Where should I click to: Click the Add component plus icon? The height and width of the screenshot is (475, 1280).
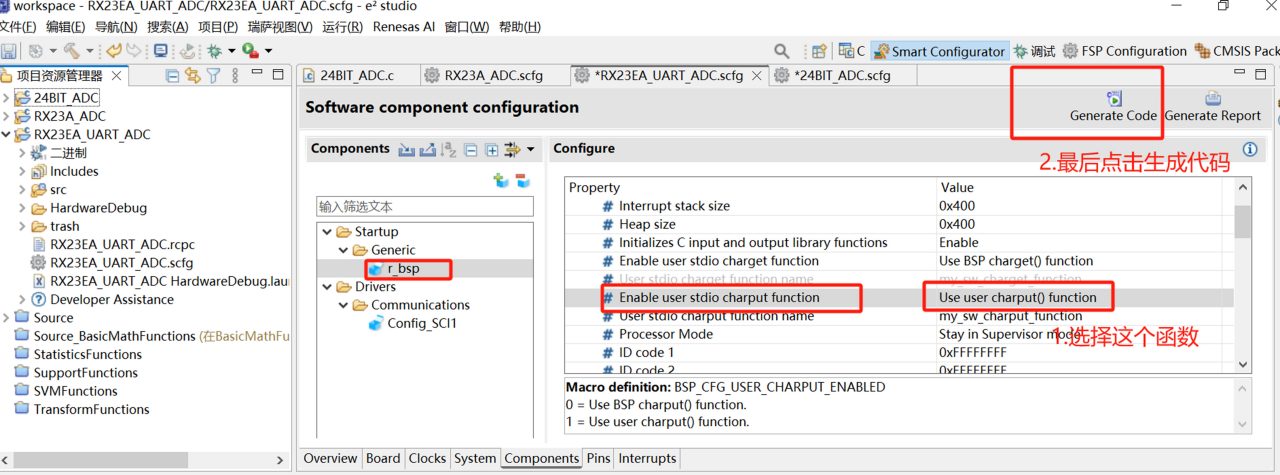[501, 181]
